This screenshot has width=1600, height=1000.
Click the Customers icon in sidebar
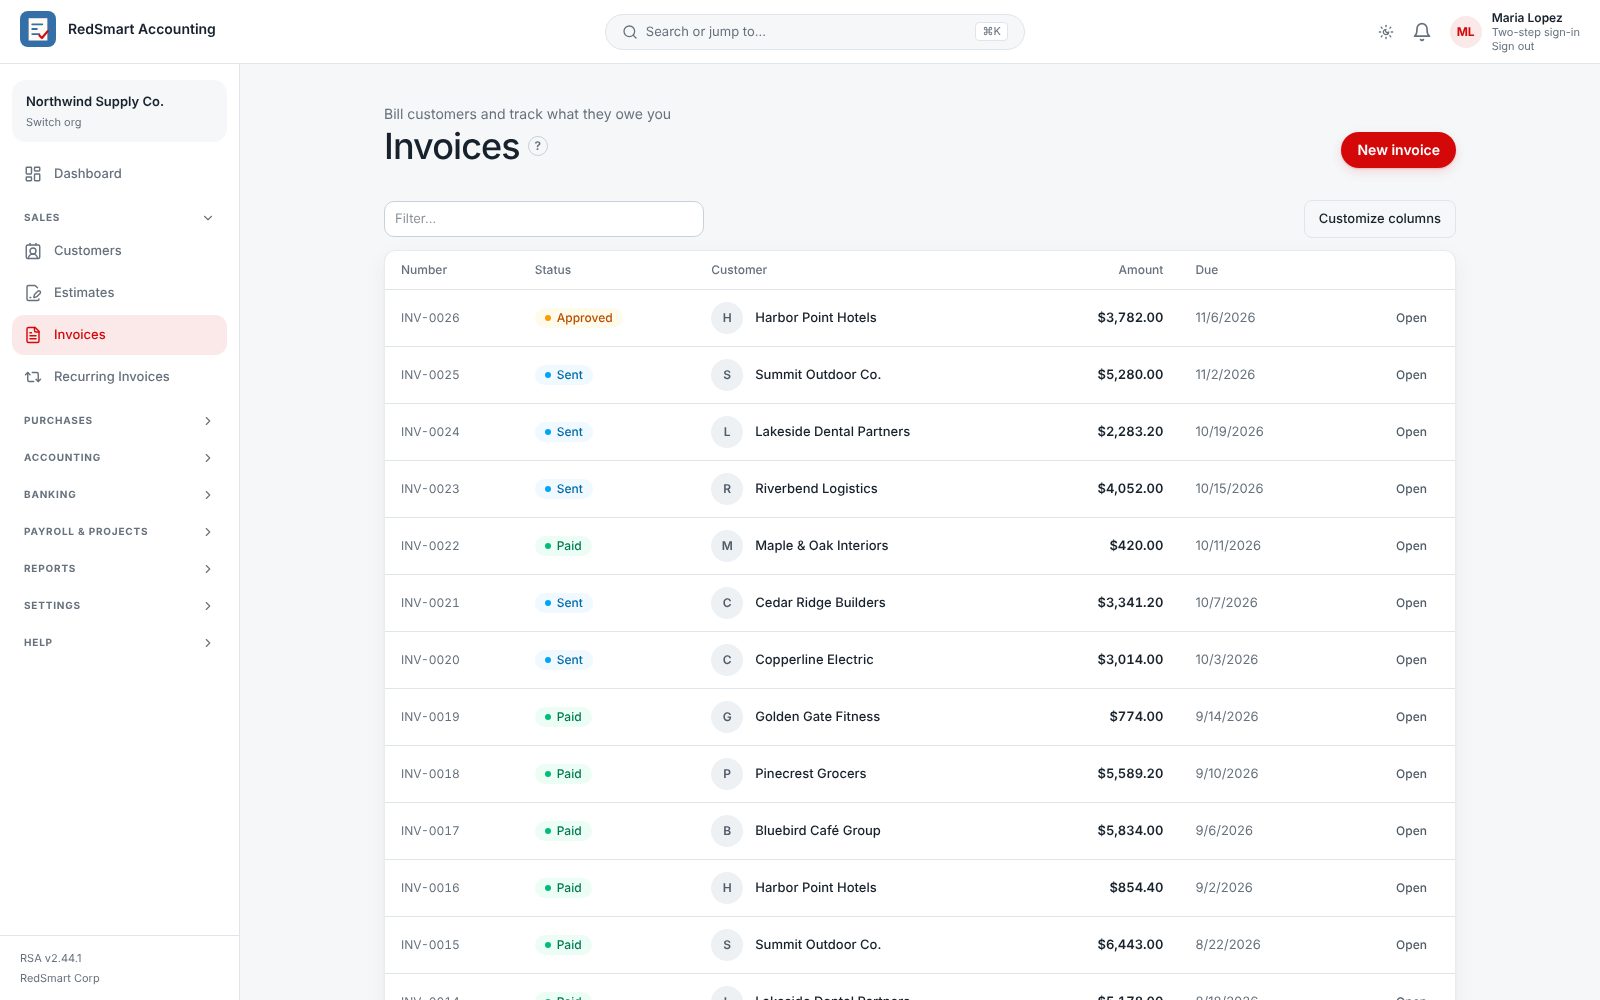33,251
